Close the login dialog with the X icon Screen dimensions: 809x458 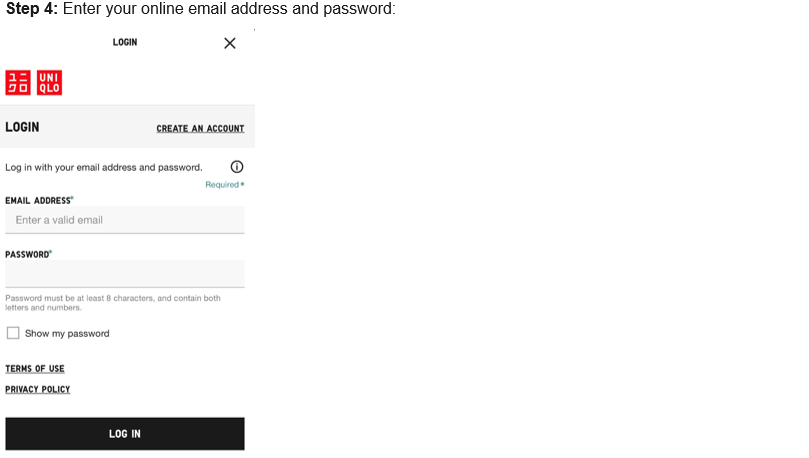[230, 43]
